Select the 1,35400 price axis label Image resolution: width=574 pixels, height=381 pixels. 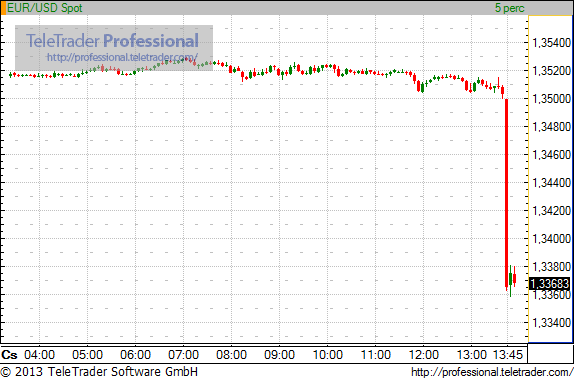tap(551, 42)
